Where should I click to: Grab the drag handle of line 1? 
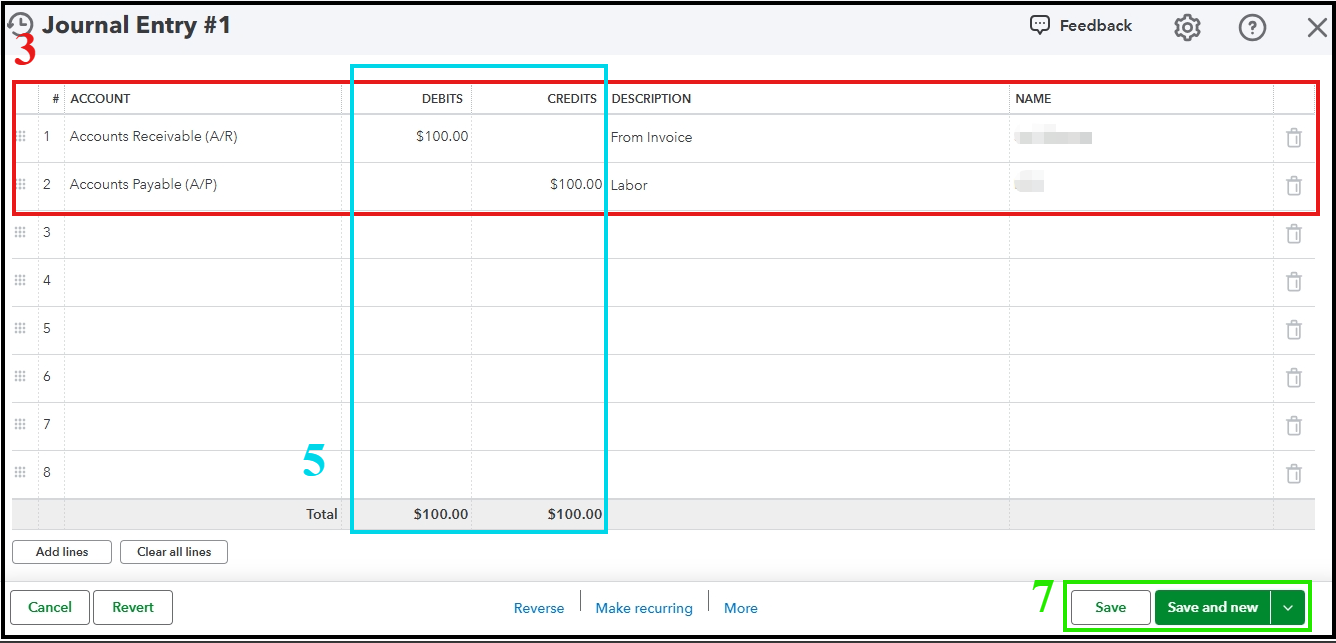point(20,137)
